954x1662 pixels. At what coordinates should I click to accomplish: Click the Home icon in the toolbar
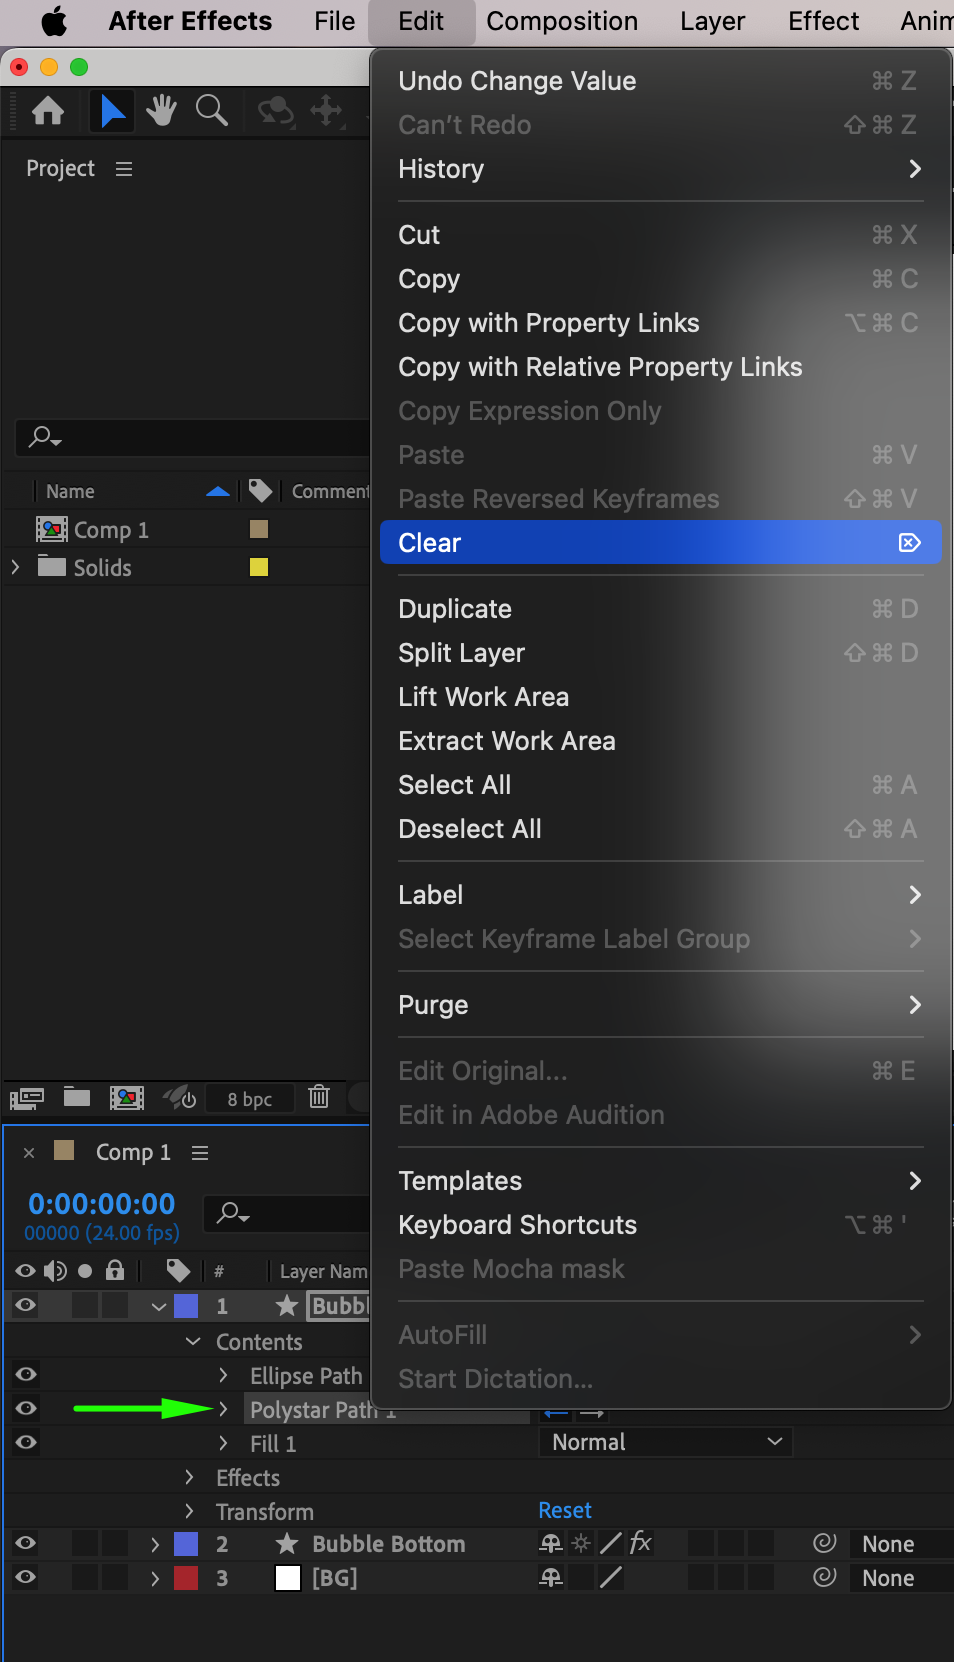pyautogui.click(x=48, y=111)
